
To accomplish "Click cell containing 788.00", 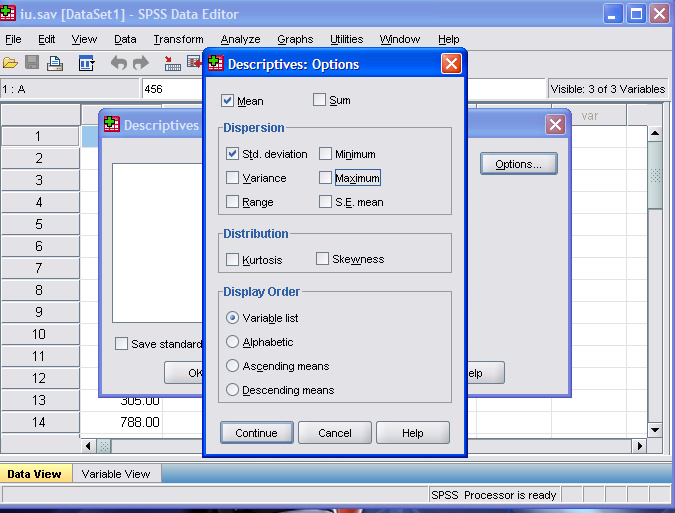I will (x=122, y=422).
